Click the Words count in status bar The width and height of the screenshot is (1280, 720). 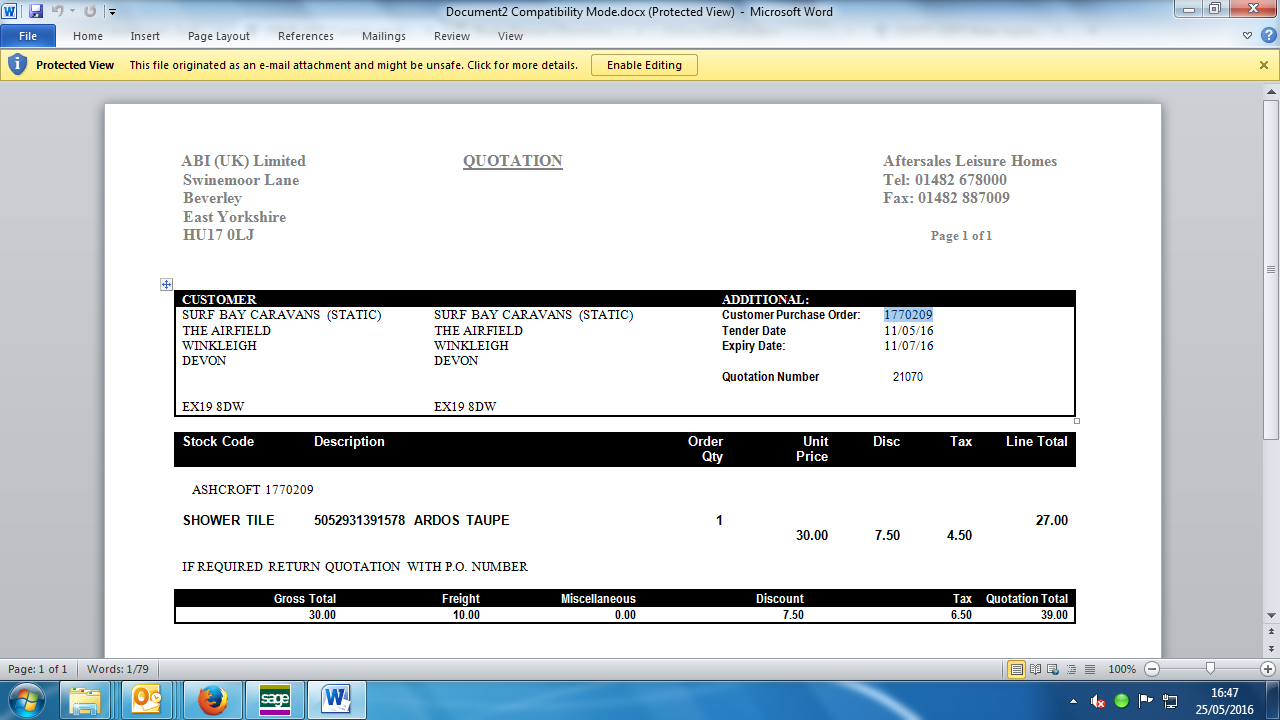click(x=117, y=669)
